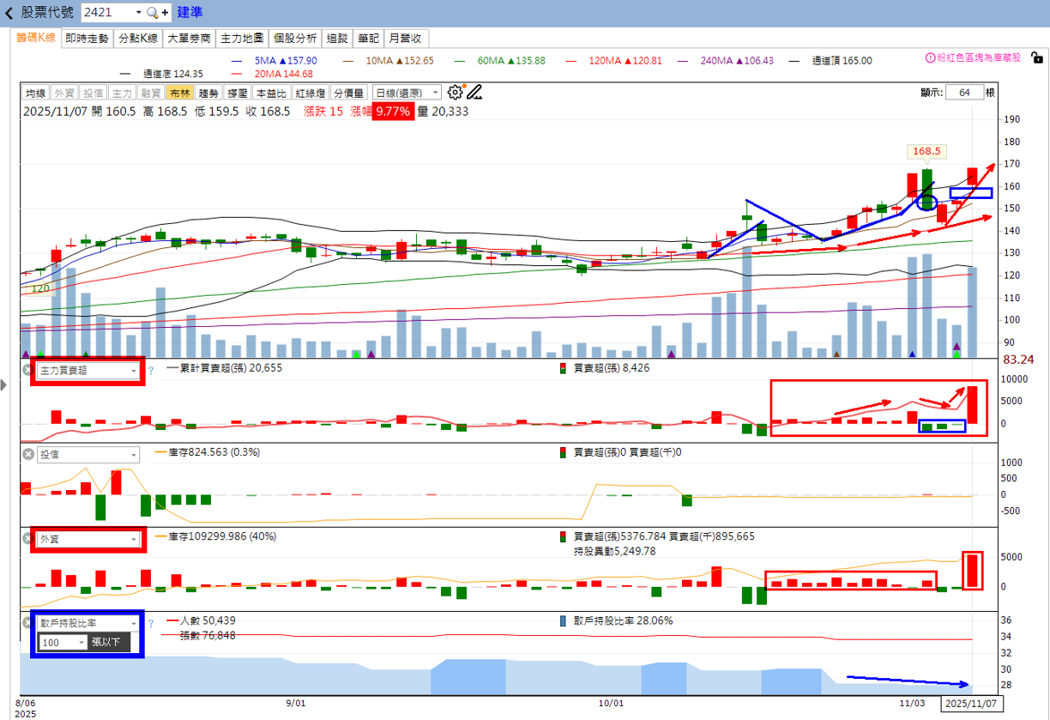Click help question mark beside 主力買賣超

(151, 370)
